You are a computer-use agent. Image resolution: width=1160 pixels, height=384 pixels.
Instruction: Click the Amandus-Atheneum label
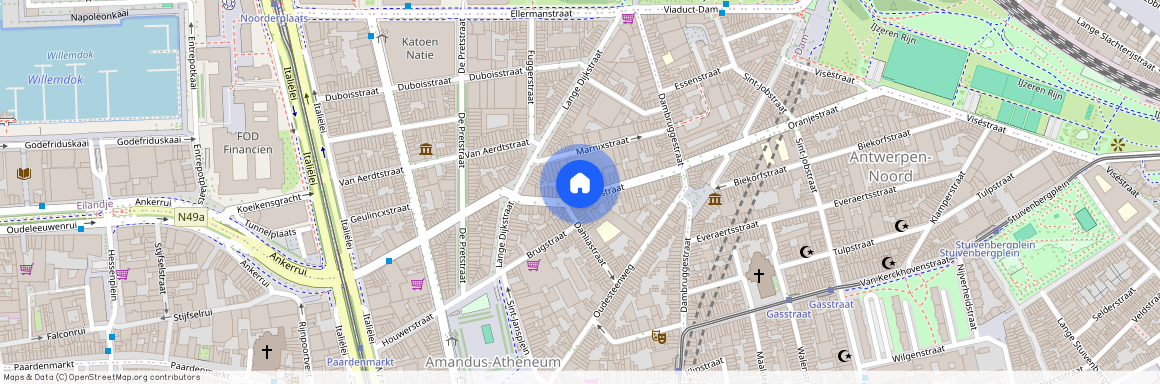tap(493, 362)
